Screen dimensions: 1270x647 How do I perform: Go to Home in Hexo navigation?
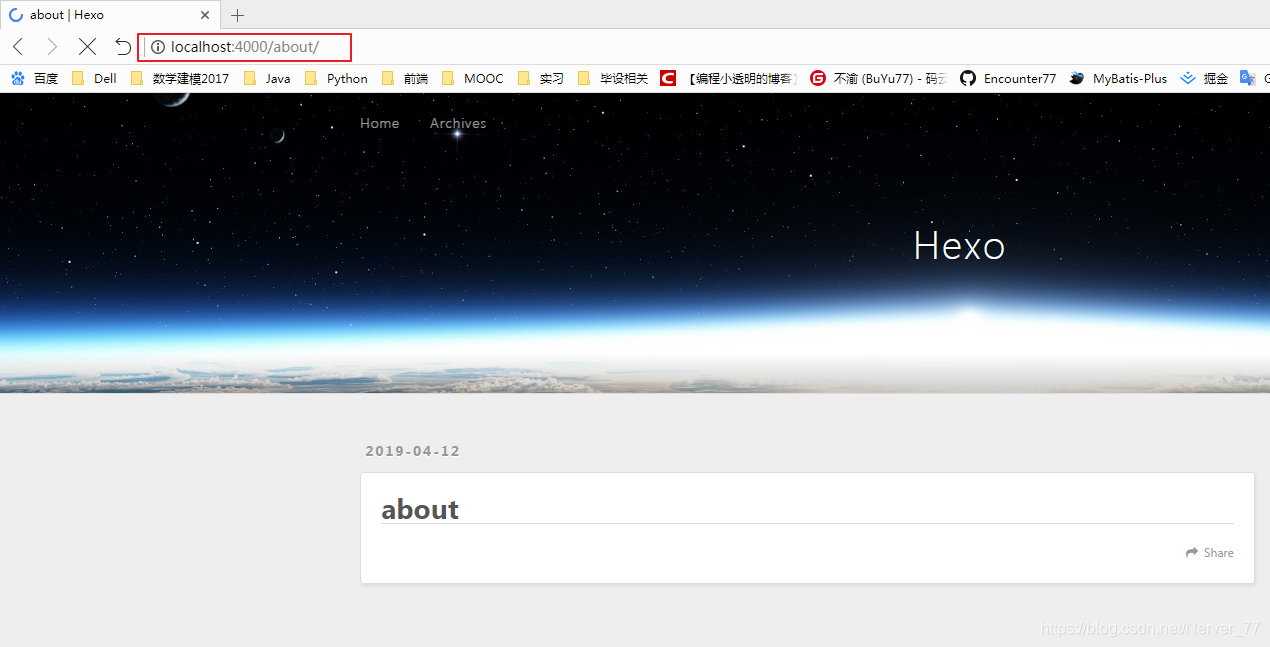coord(379,123)
